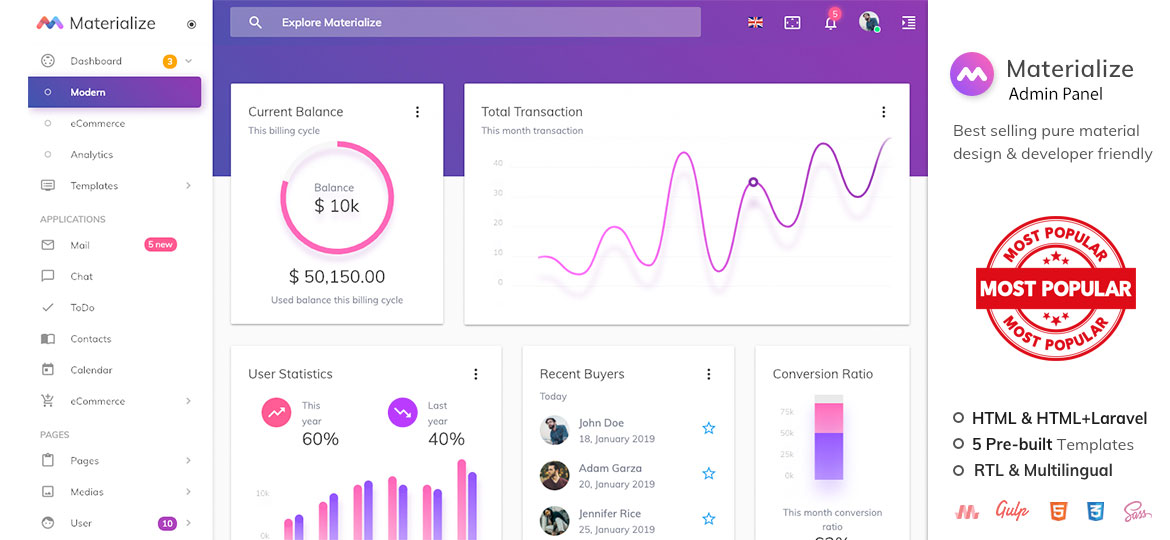Open Analytics dashboard from sidebar
This screenshot has width=1170, height=540.
tap(92, 155)
